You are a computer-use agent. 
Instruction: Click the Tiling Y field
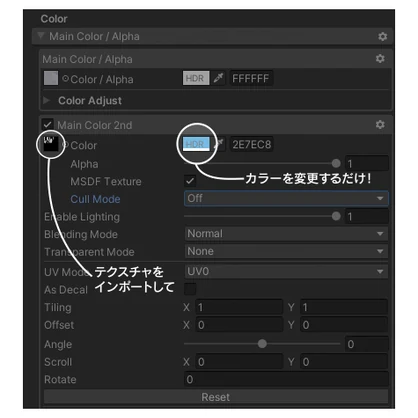[344, 307]
